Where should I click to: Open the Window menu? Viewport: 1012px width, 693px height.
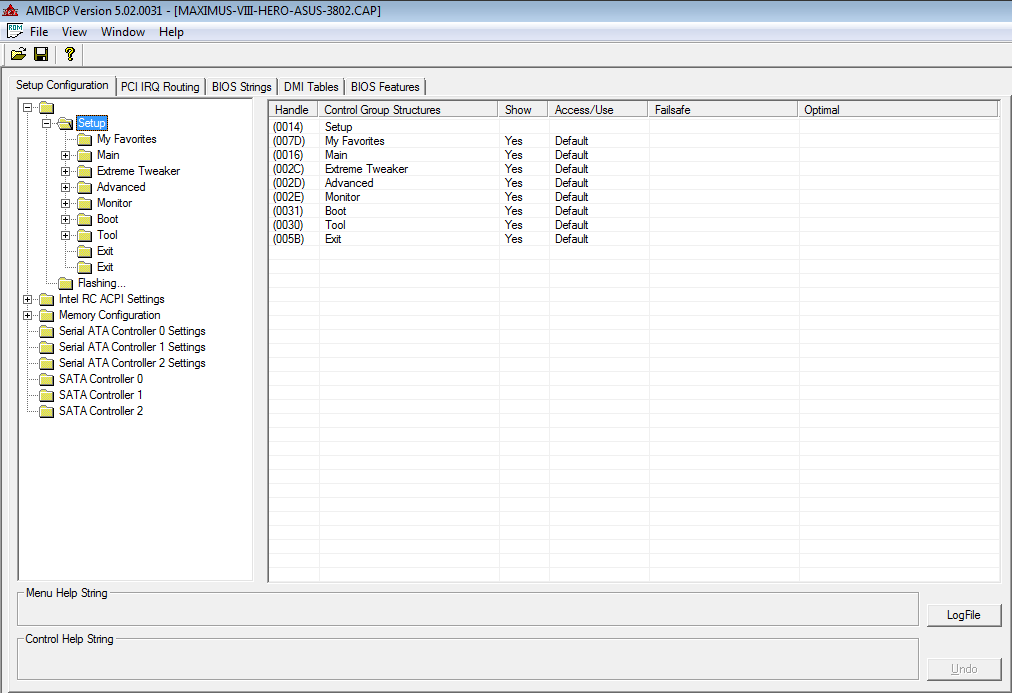click(x=123, y=32)
